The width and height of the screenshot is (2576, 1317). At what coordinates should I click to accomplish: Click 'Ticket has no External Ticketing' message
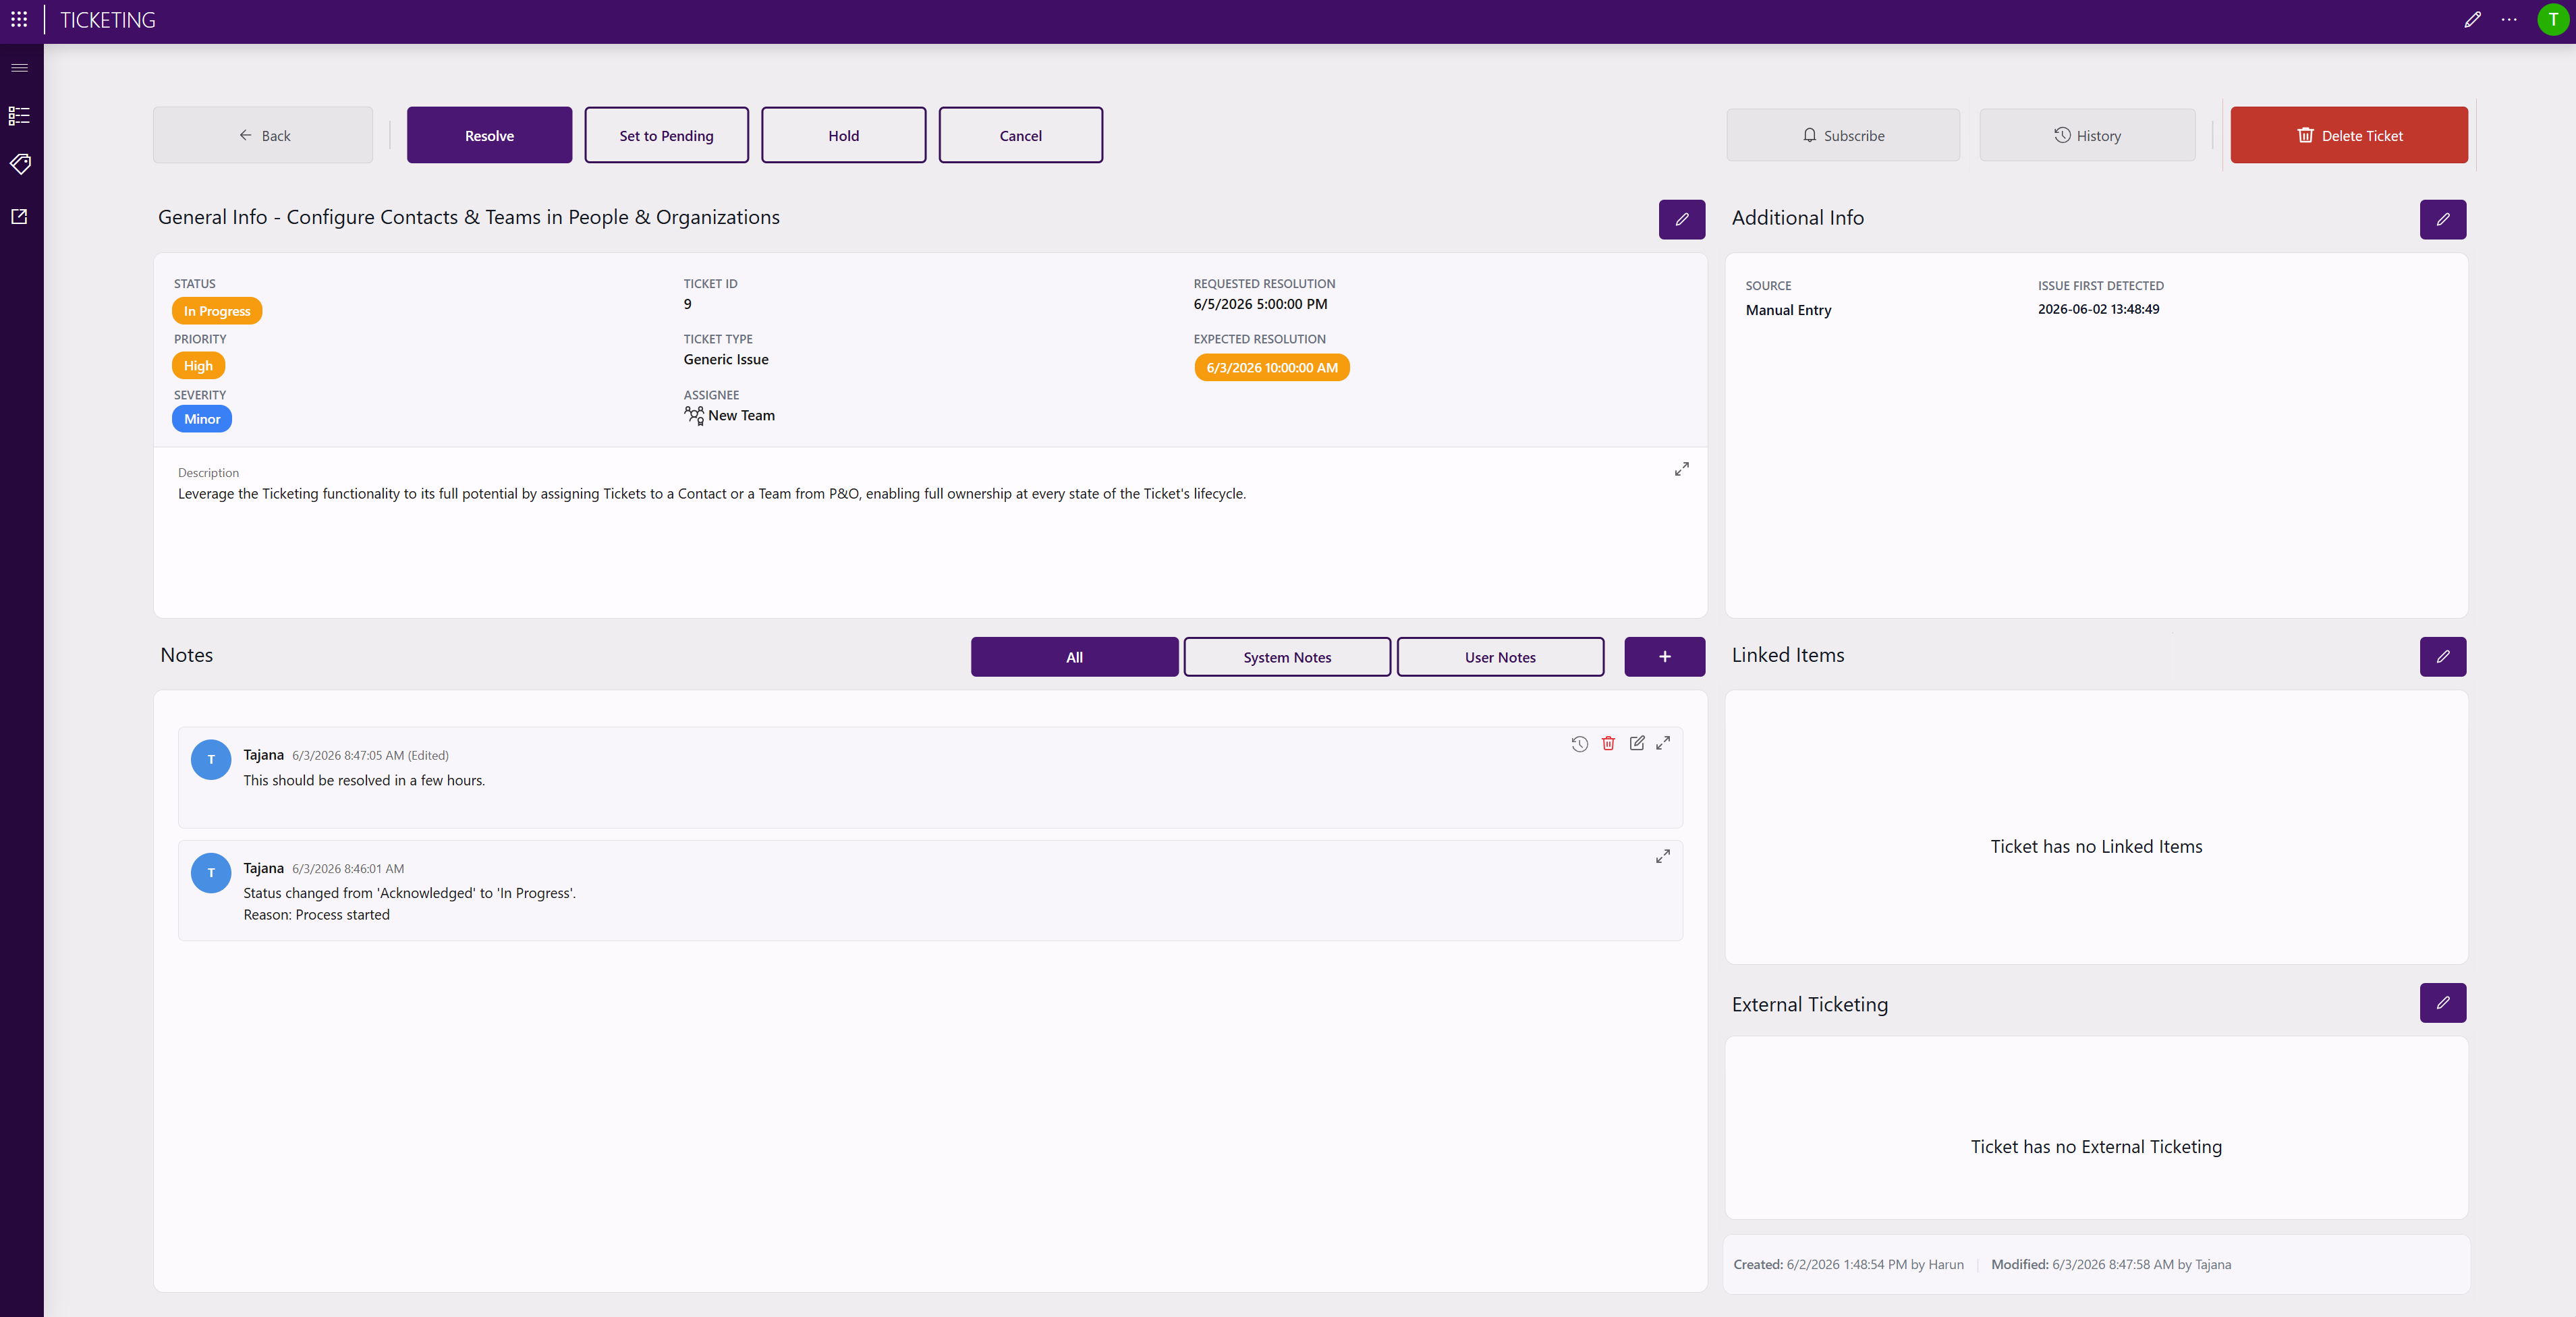coord(2097,1146)
